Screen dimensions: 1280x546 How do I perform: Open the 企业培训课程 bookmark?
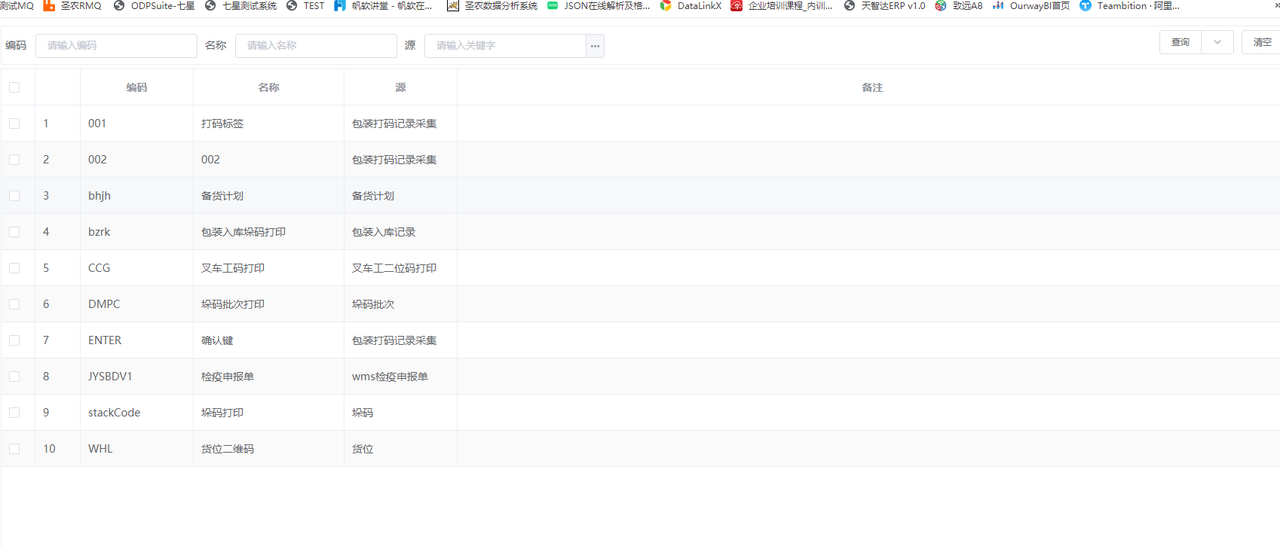[x=783, y=6]
